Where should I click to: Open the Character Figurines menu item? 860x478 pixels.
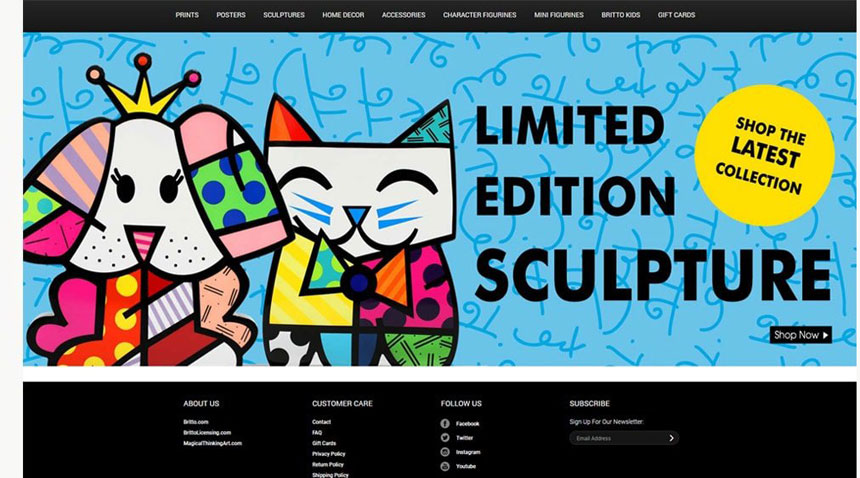pyautogui.click(x=478, y=15)
